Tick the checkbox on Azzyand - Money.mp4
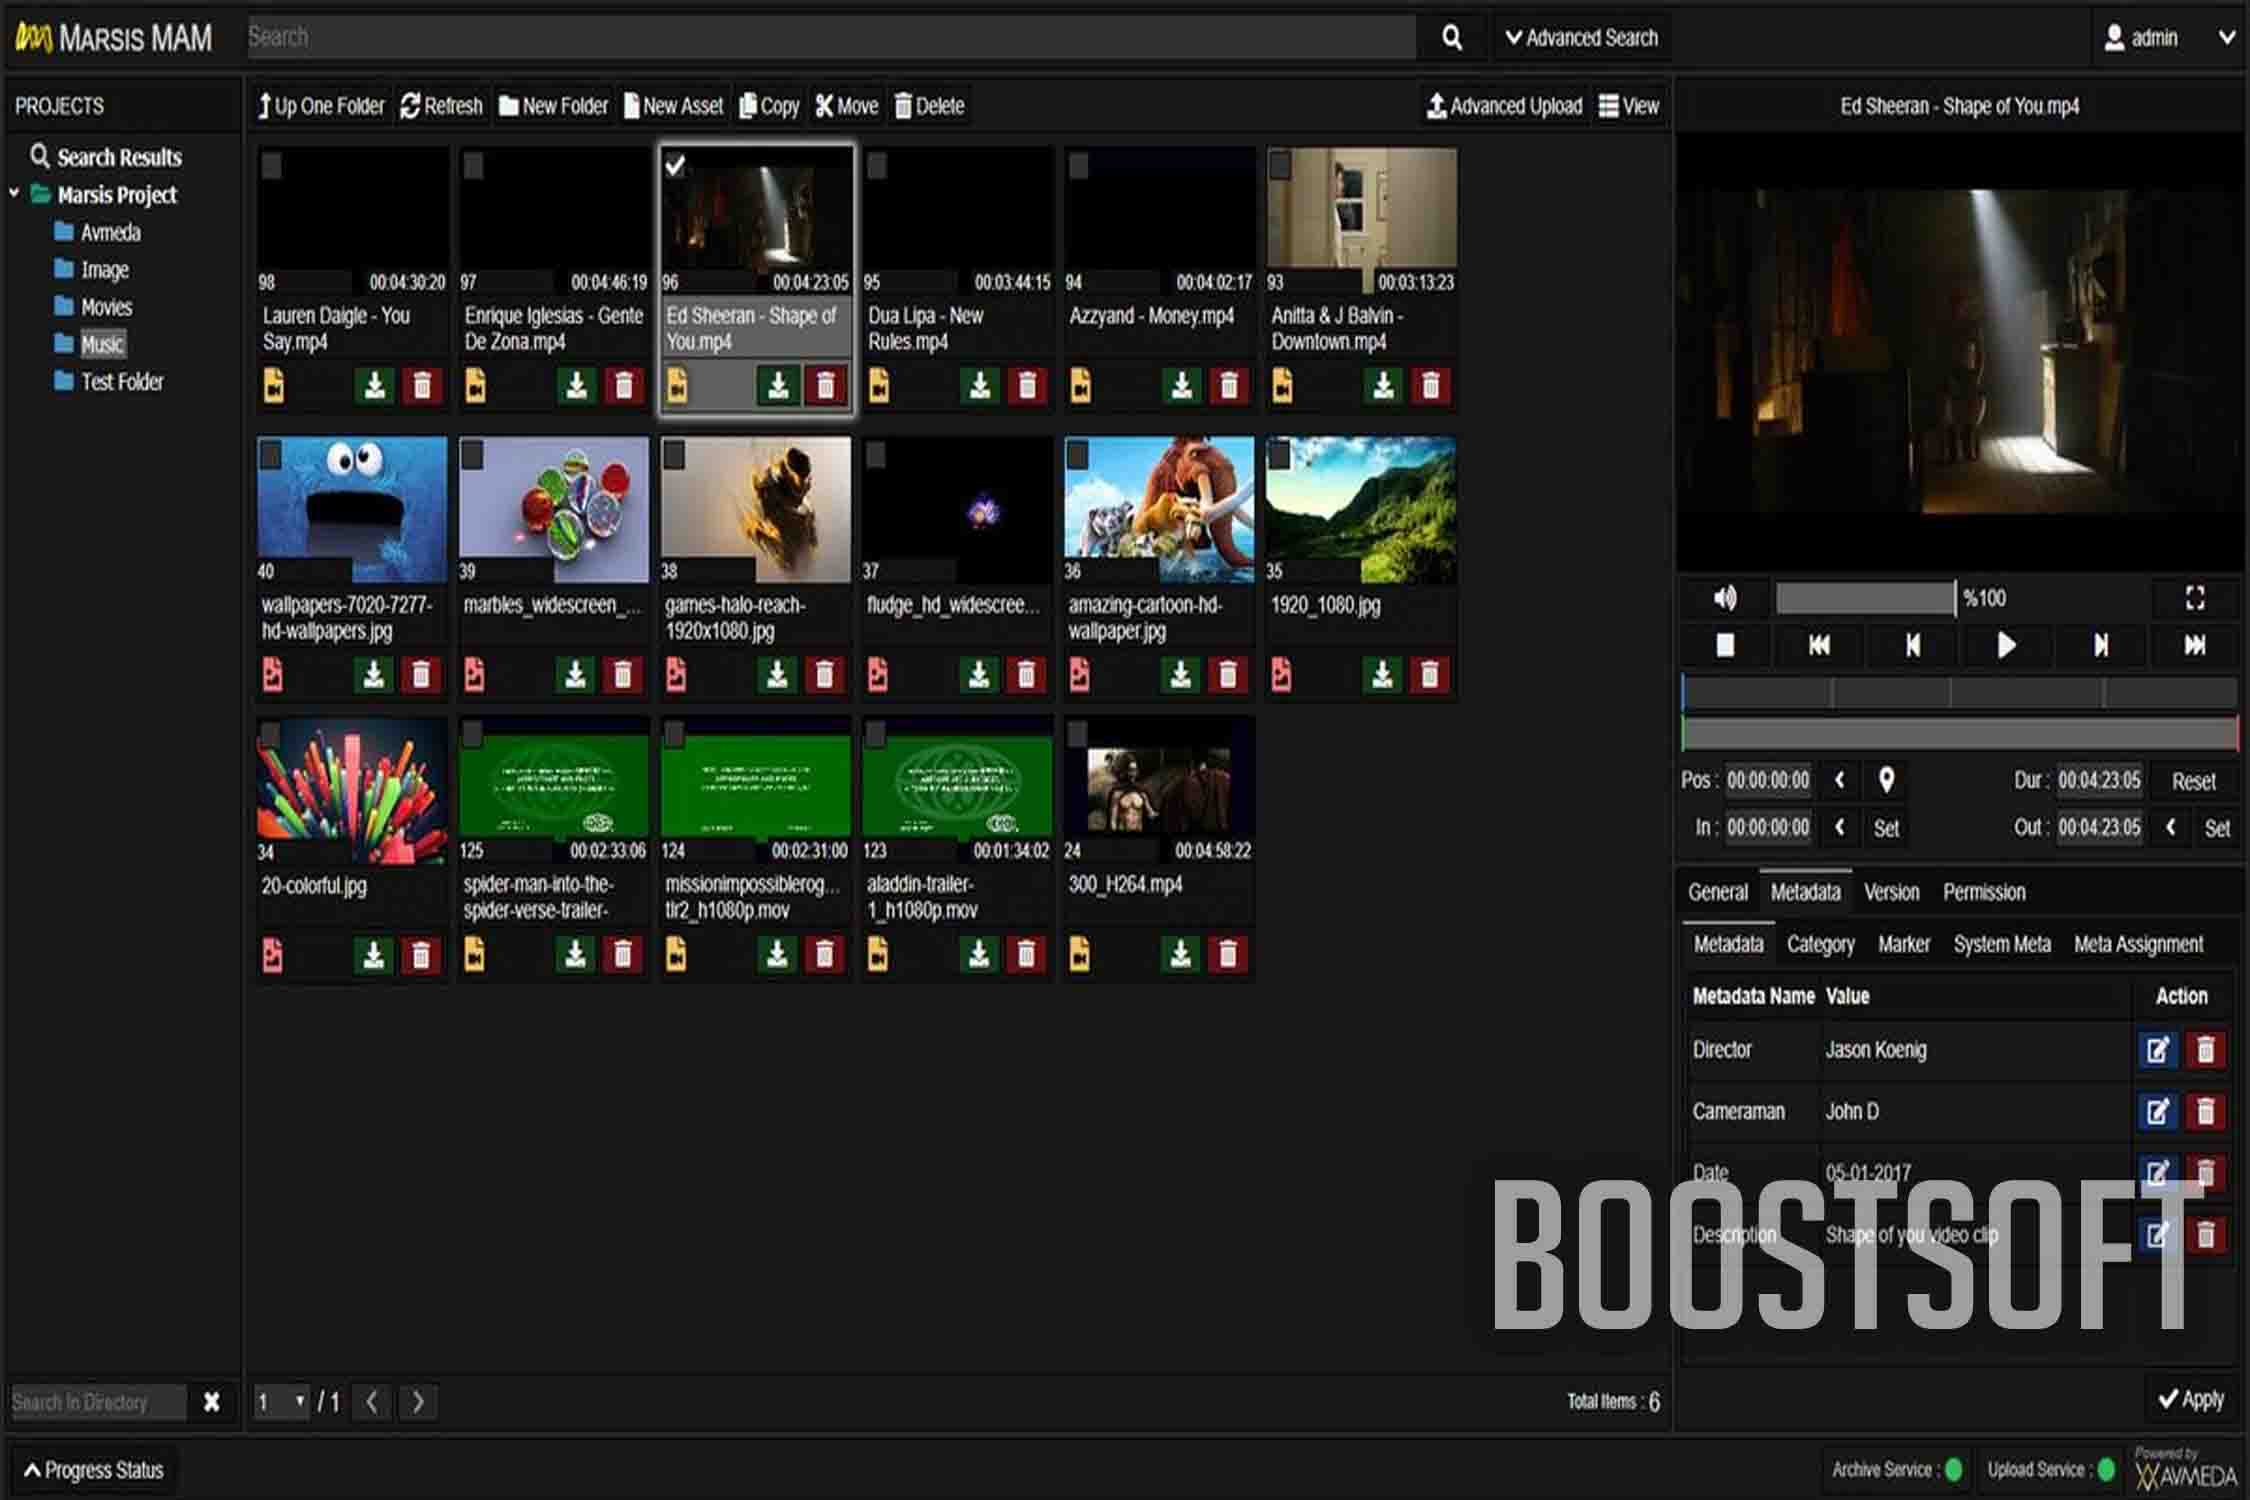Screen dimensions: 2250x1500 (1078, 165)
